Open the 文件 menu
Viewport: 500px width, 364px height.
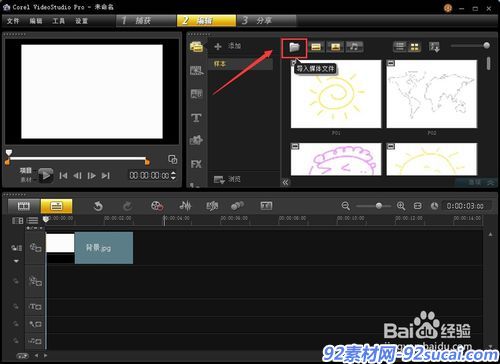point(13,21)
